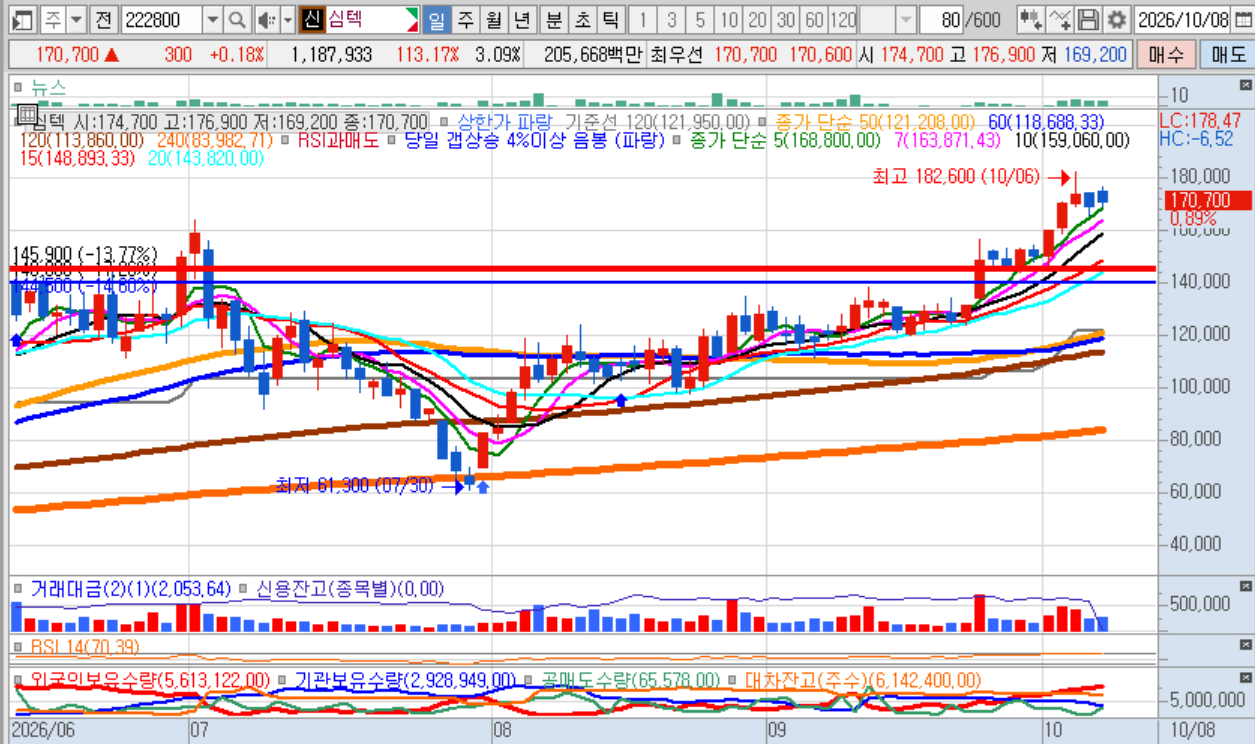Edit the date field 2026/10/08

click(1184, 19)
